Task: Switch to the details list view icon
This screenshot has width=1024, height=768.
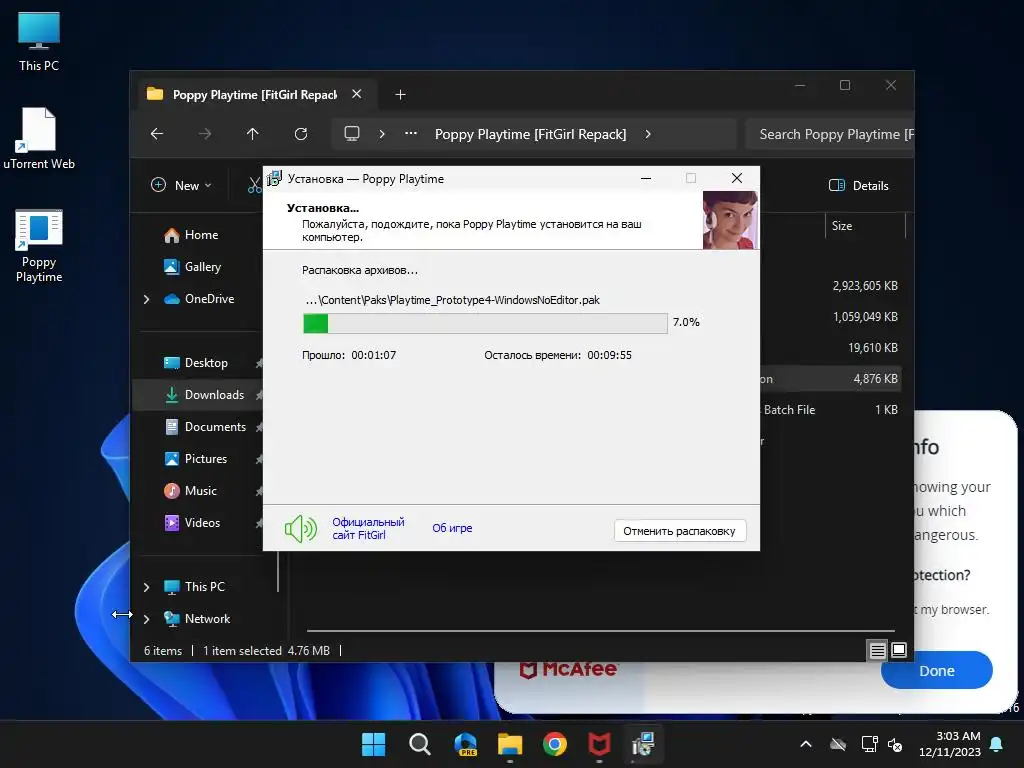Action: coord(877,650)
